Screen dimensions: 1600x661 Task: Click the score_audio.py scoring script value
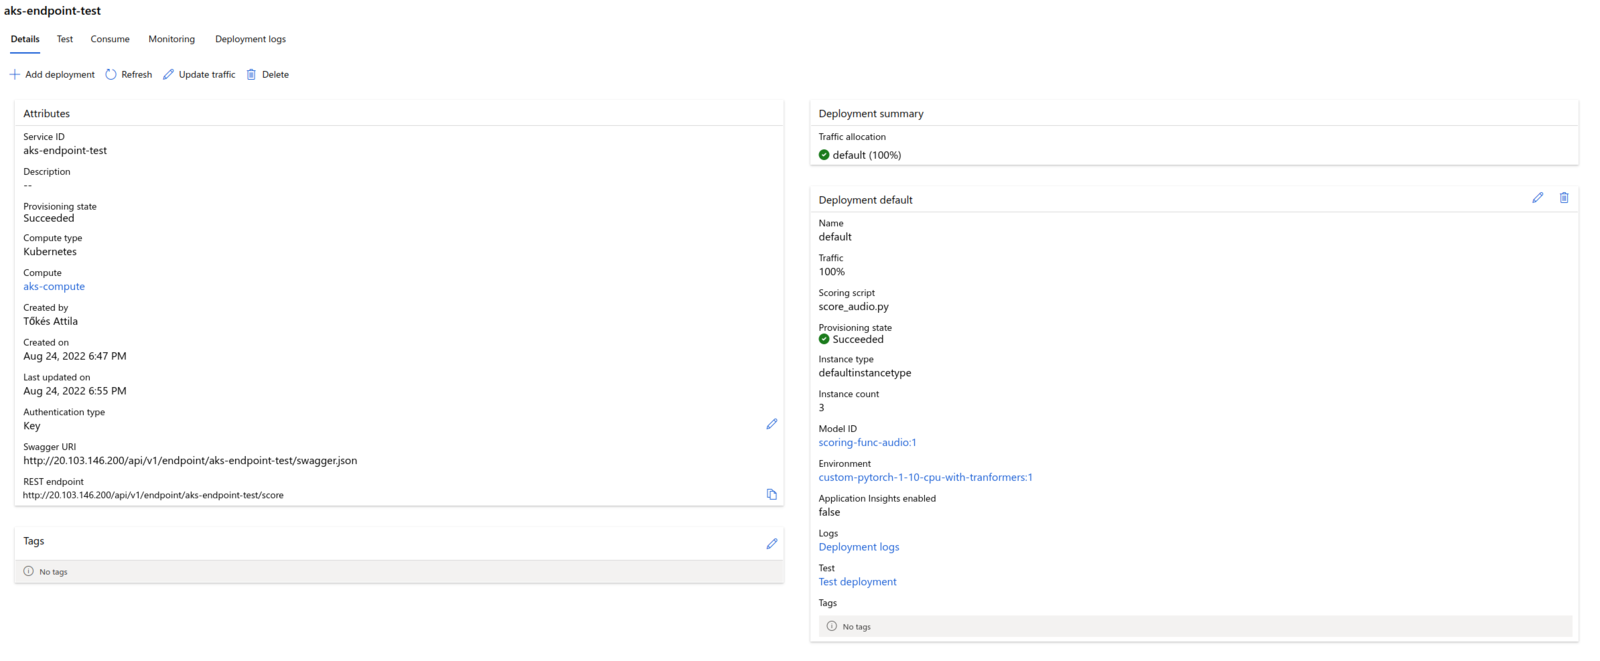click(853, 307)
